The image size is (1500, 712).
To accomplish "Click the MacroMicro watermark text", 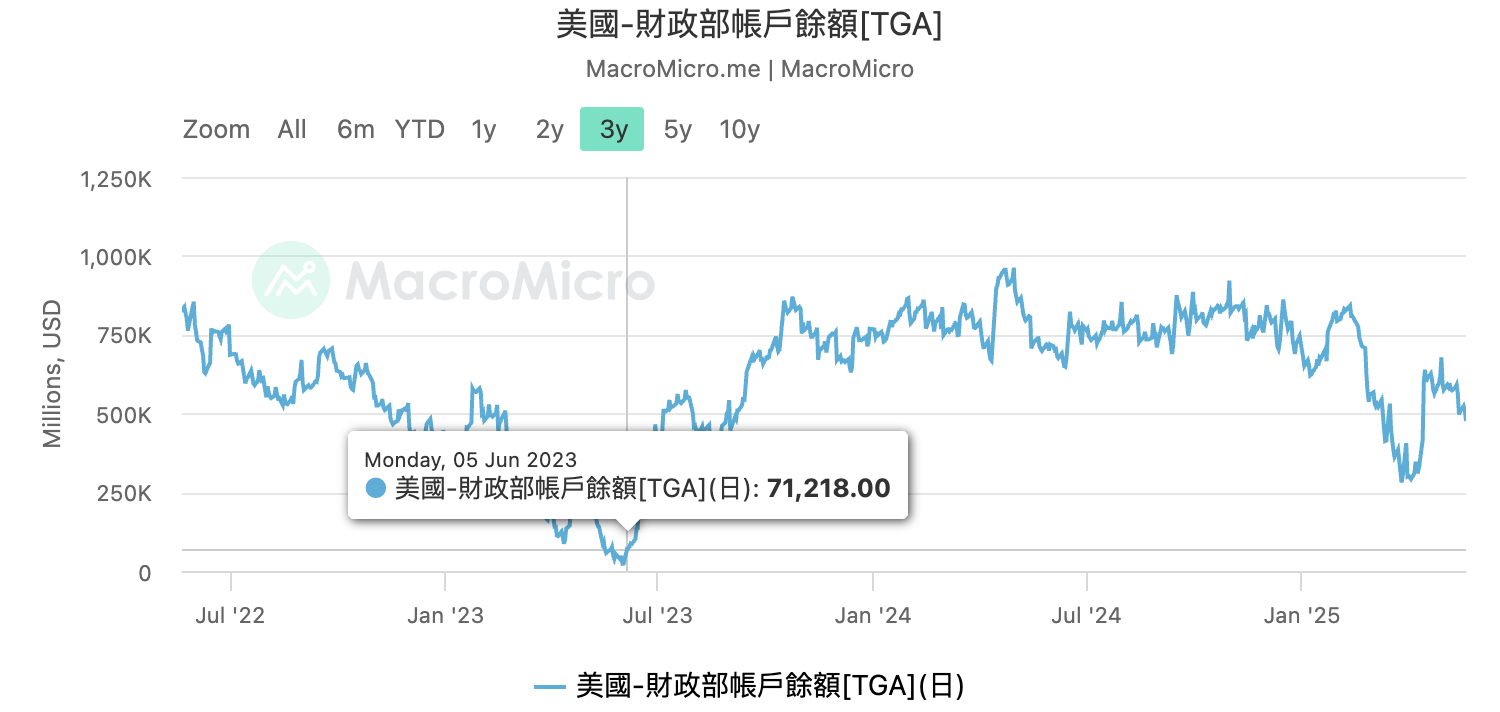I will pos(500,281).
